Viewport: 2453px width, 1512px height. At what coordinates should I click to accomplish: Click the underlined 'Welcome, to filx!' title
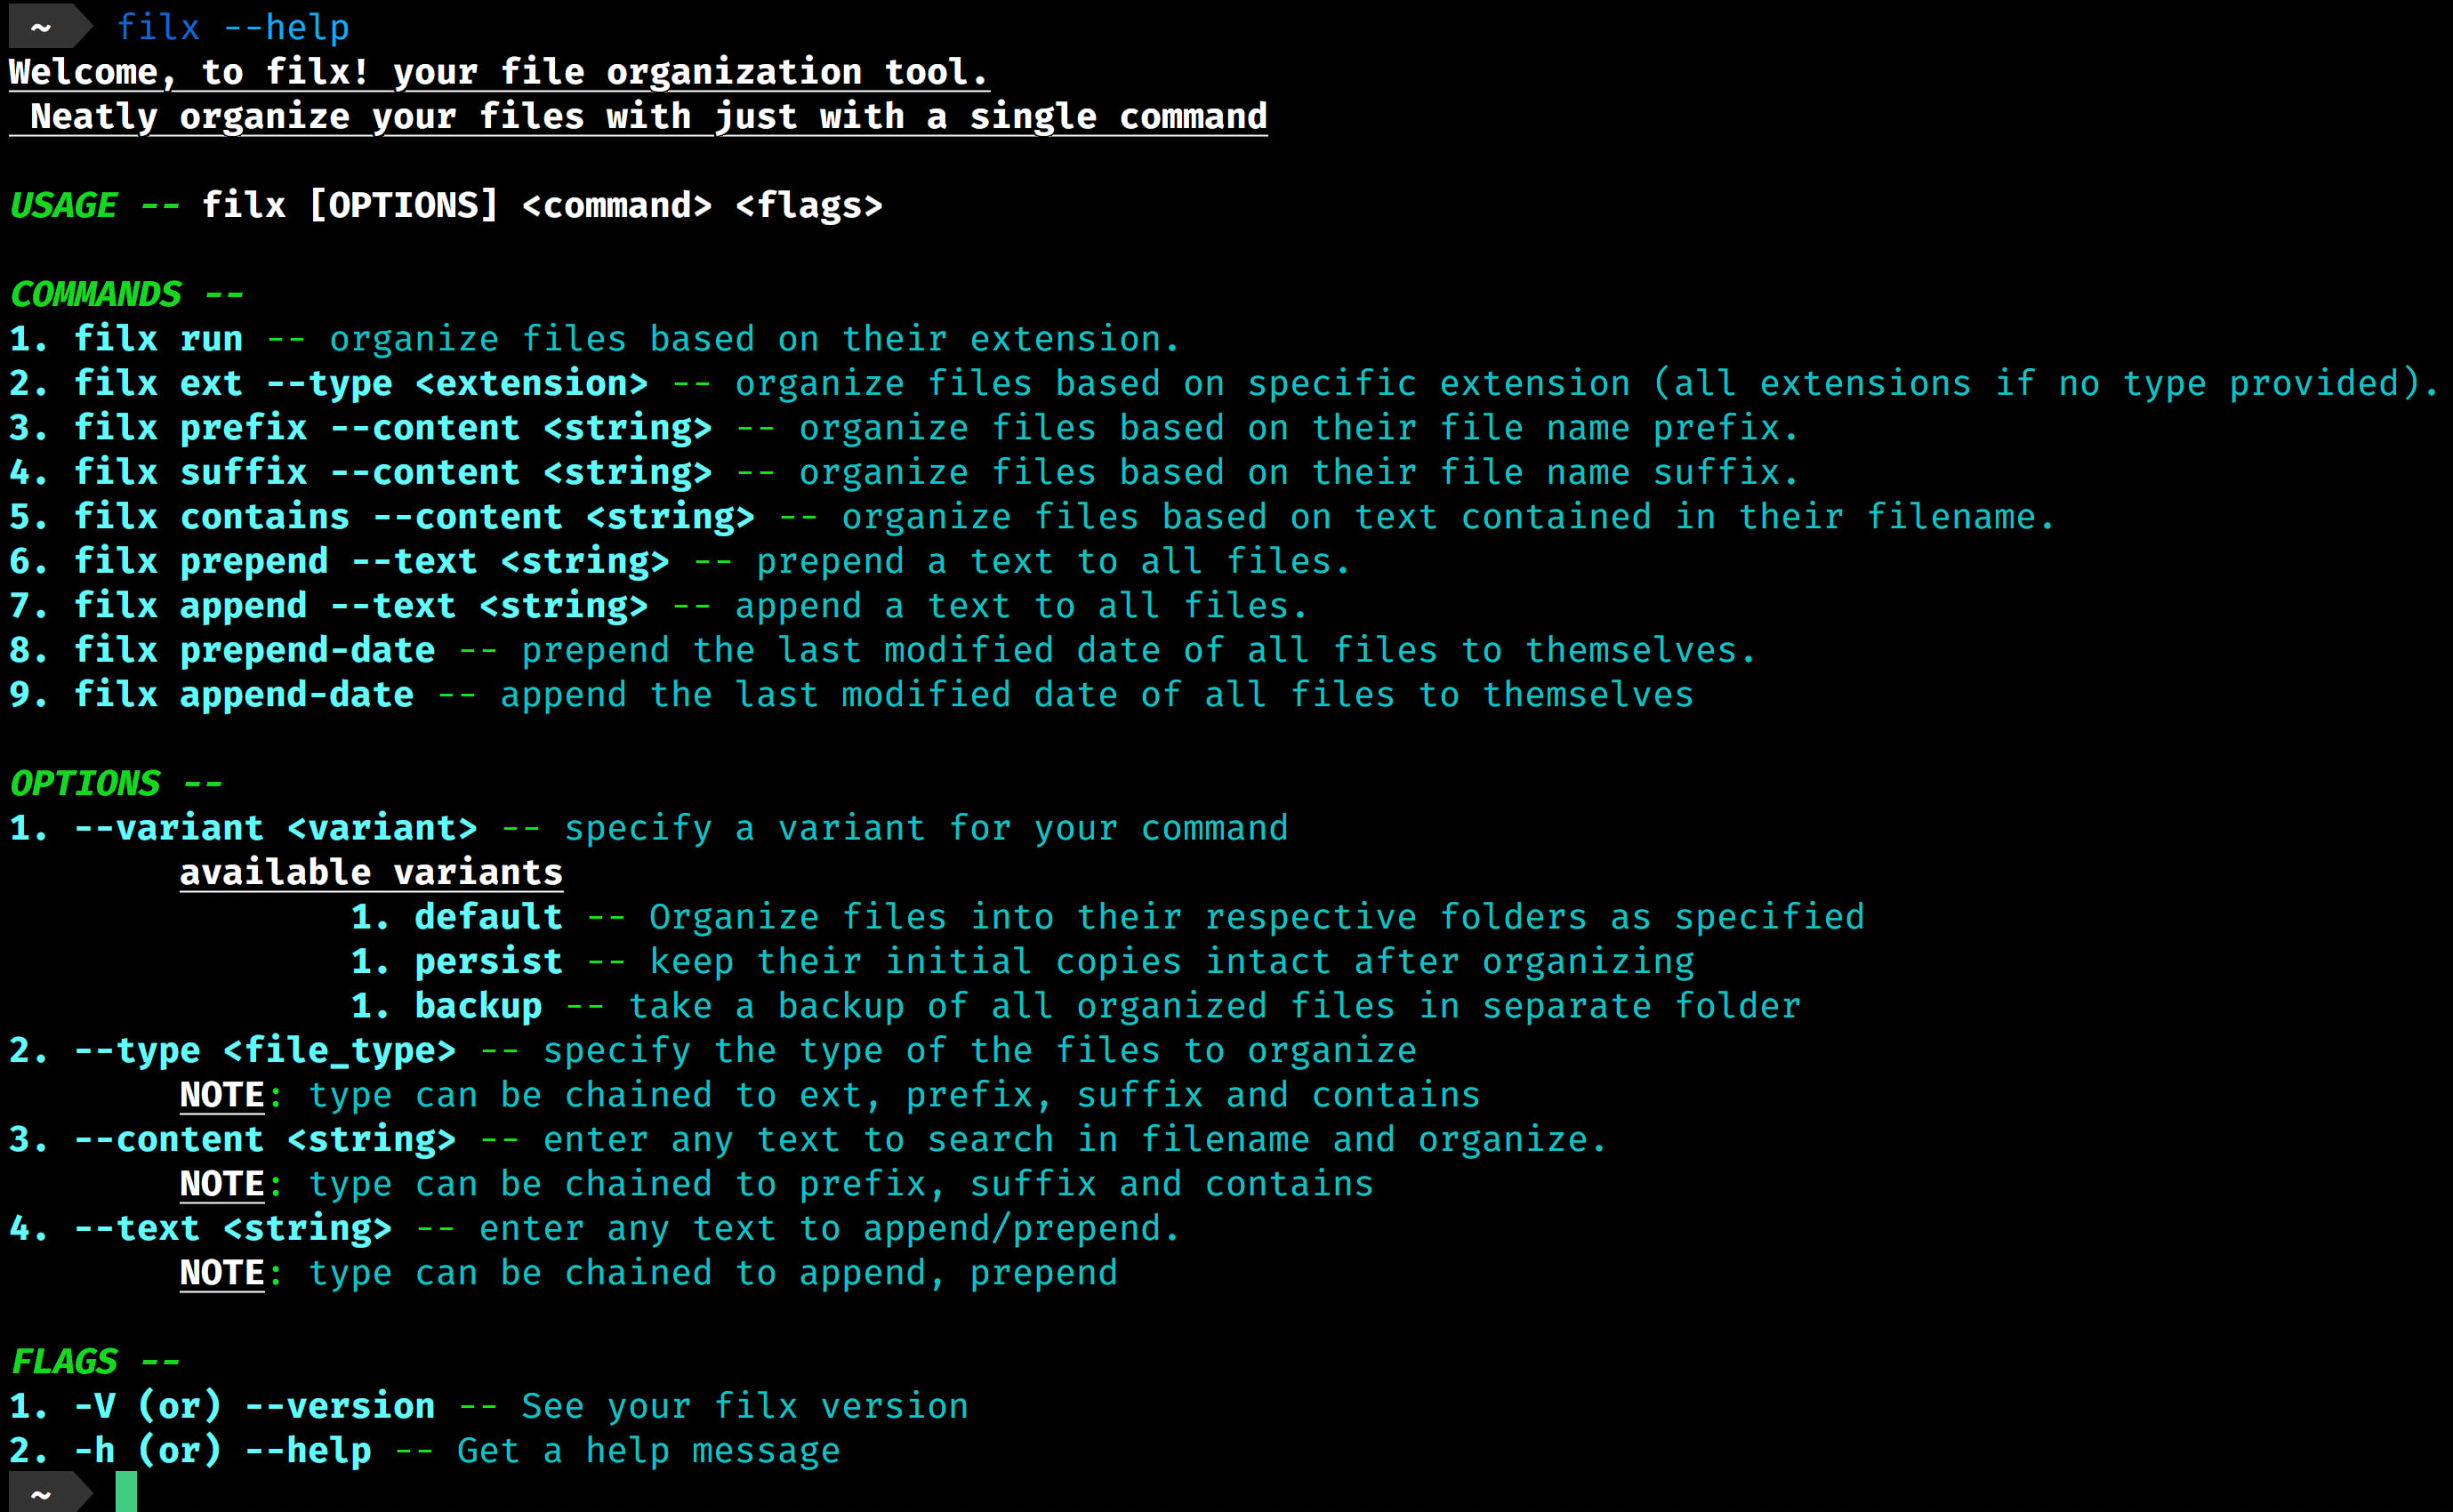(189, 72)
